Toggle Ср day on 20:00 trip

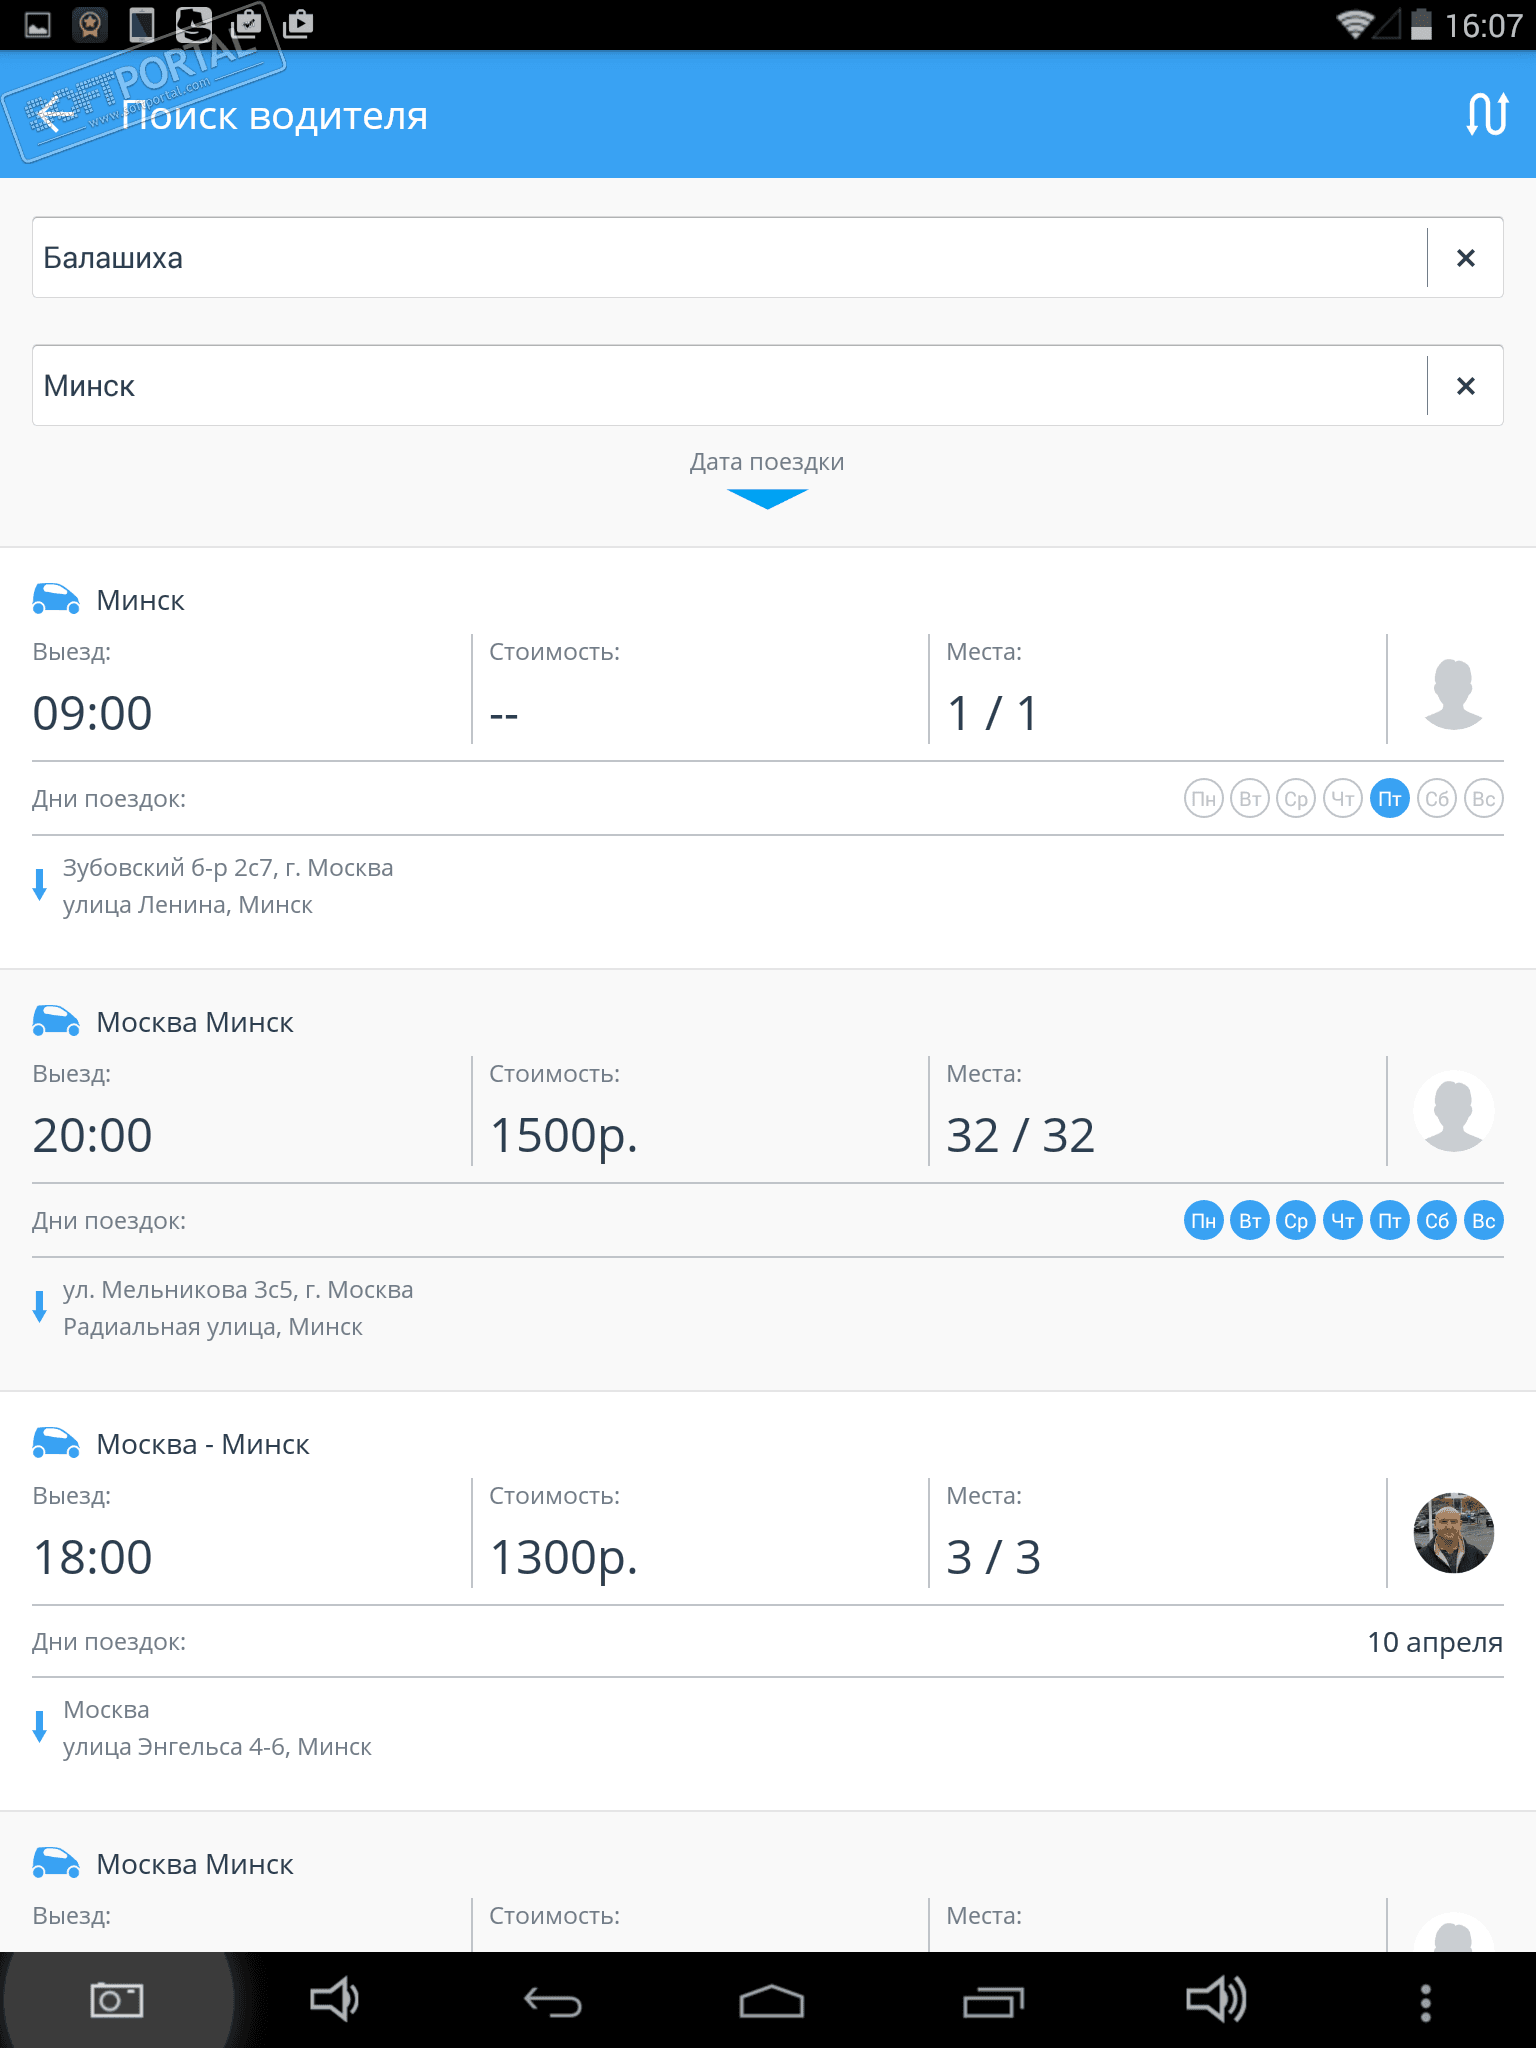point(1296,1221)
